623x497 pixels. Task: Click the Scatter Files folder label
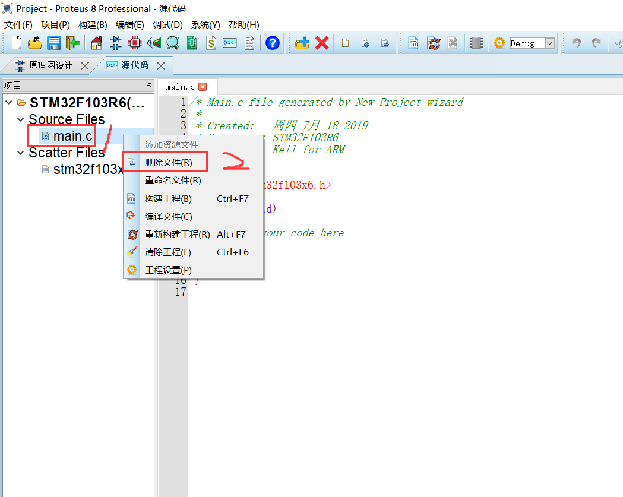[66, 153]
